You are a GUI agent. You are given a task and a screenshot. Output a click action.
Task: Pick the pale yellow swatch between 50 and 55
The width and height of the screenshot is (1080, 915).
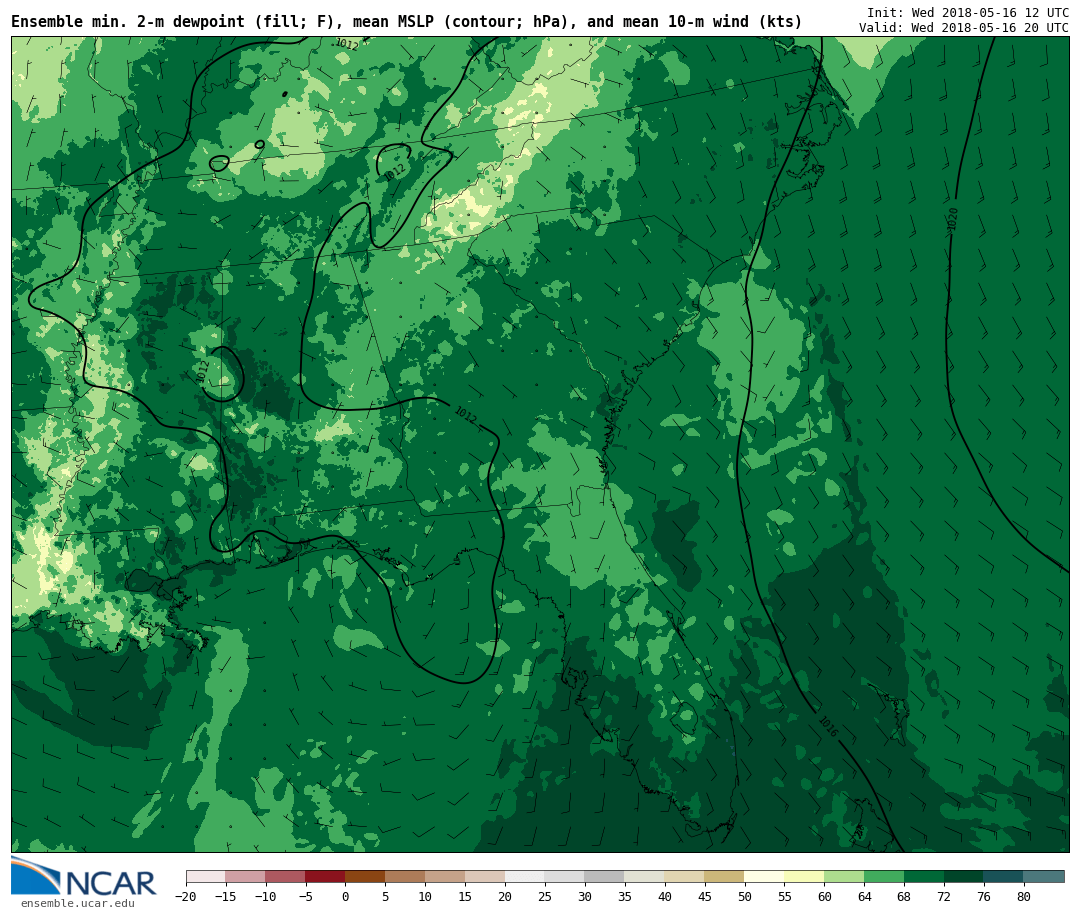(x=765, y=876)
